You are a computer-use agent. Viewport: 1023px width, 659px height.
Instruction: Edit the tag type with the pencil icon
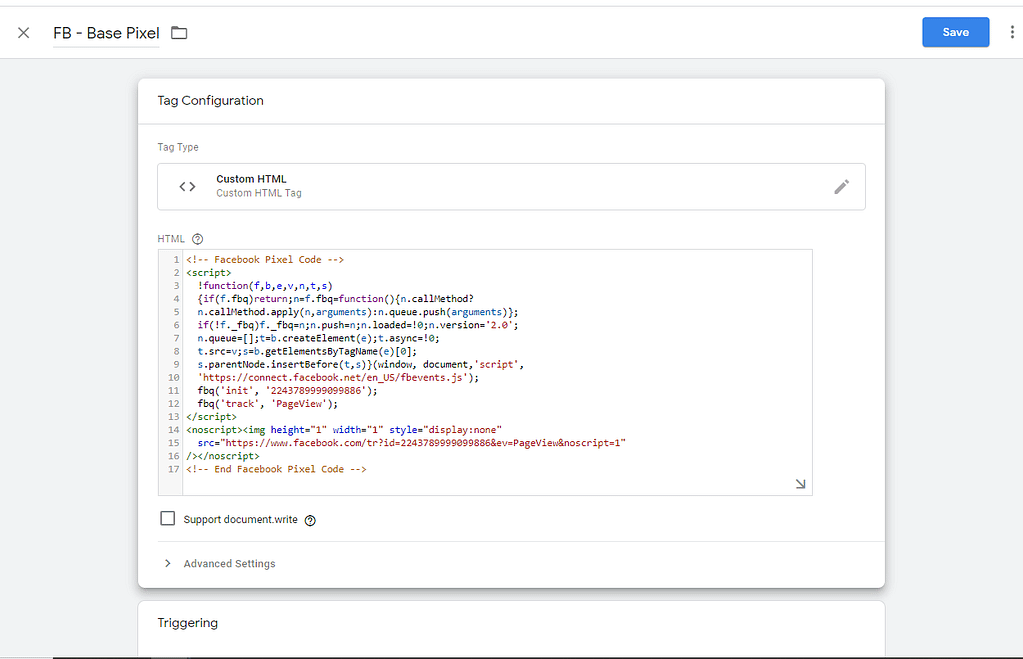(842, 187)
